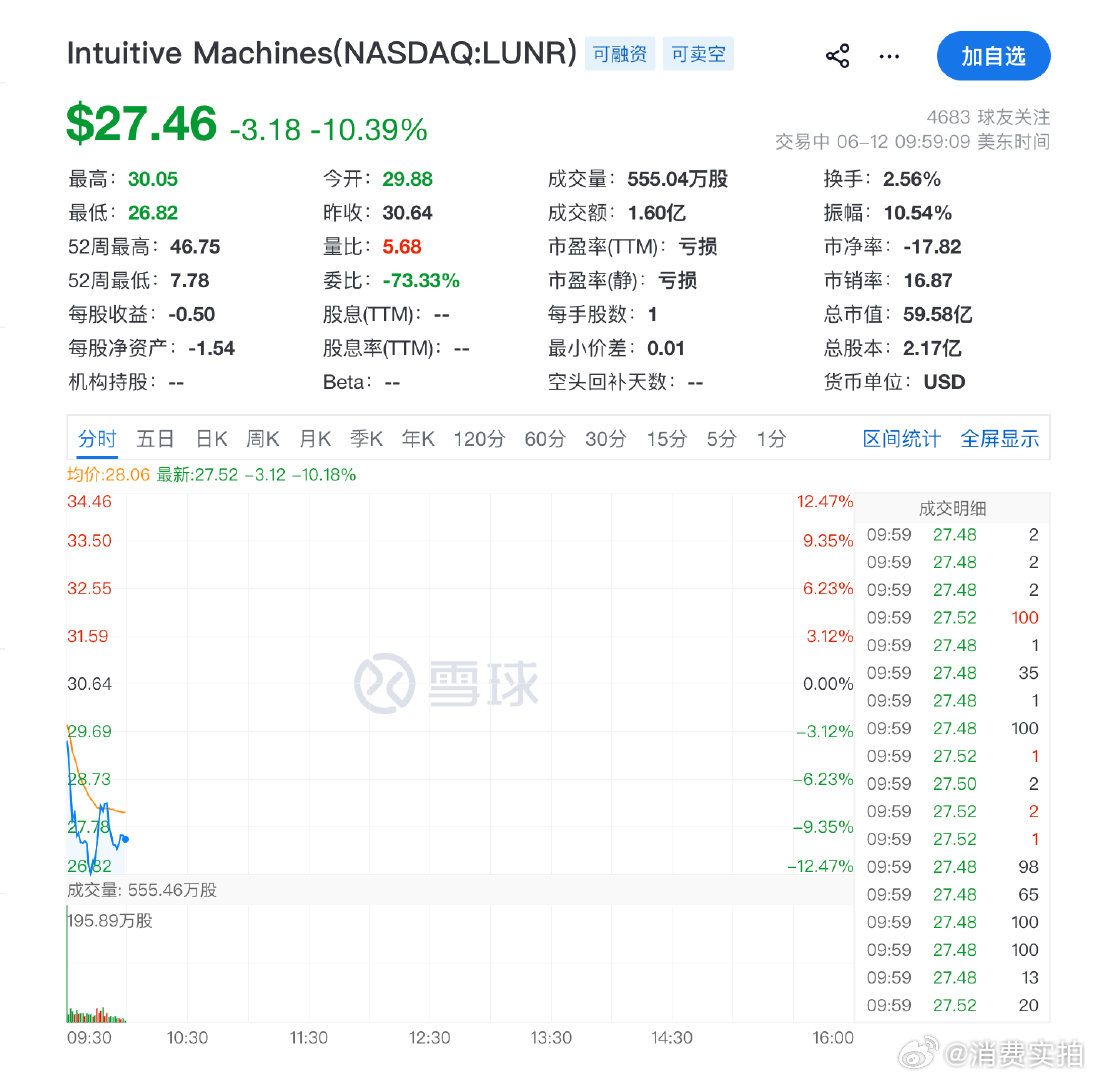
Task: Switch to the 五日 chart tab
Action: point(155,438)
